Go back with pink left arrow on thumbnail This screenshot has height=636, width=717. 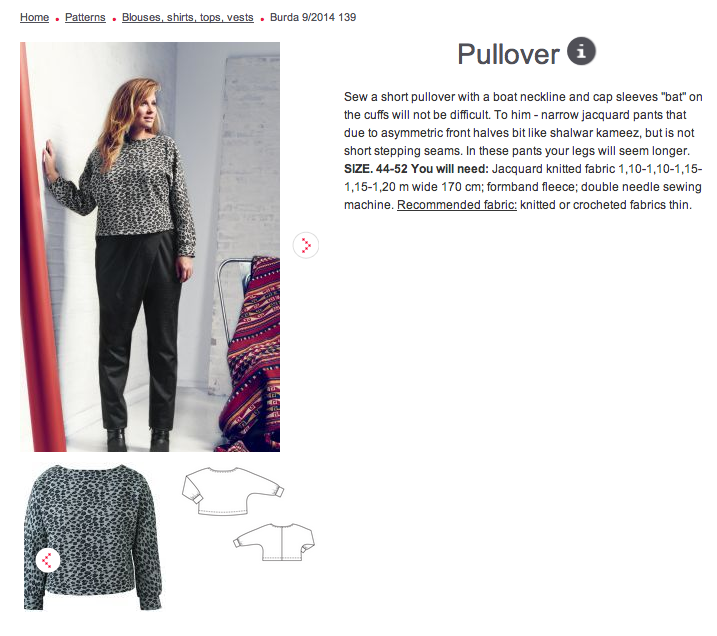pyautogui.click(x=48, y=560)
